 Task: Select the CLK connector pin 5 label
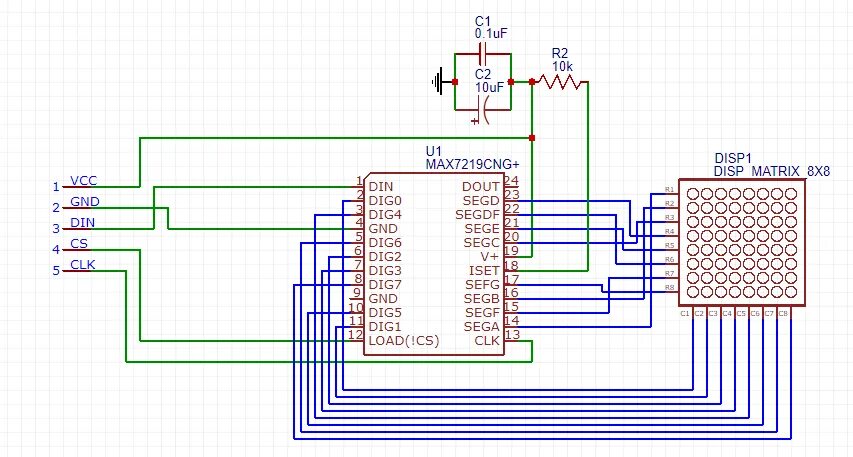coord(83,264)
